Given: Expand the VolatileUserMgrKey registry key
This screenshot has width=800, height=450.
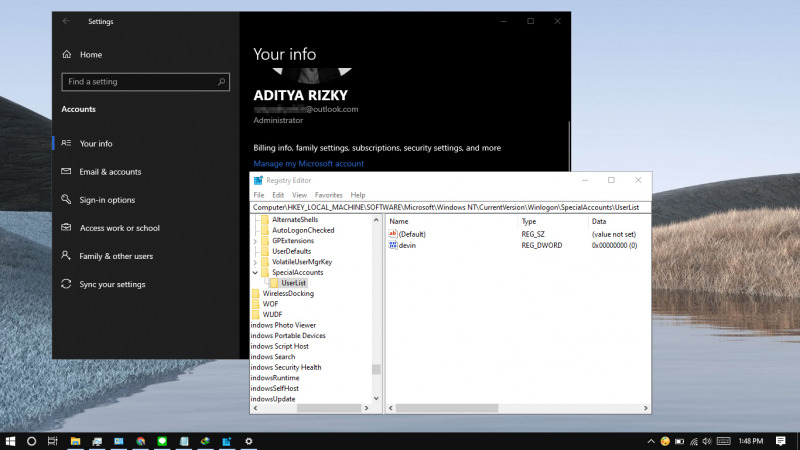Looking at the screenshot, I should (255, 262).
